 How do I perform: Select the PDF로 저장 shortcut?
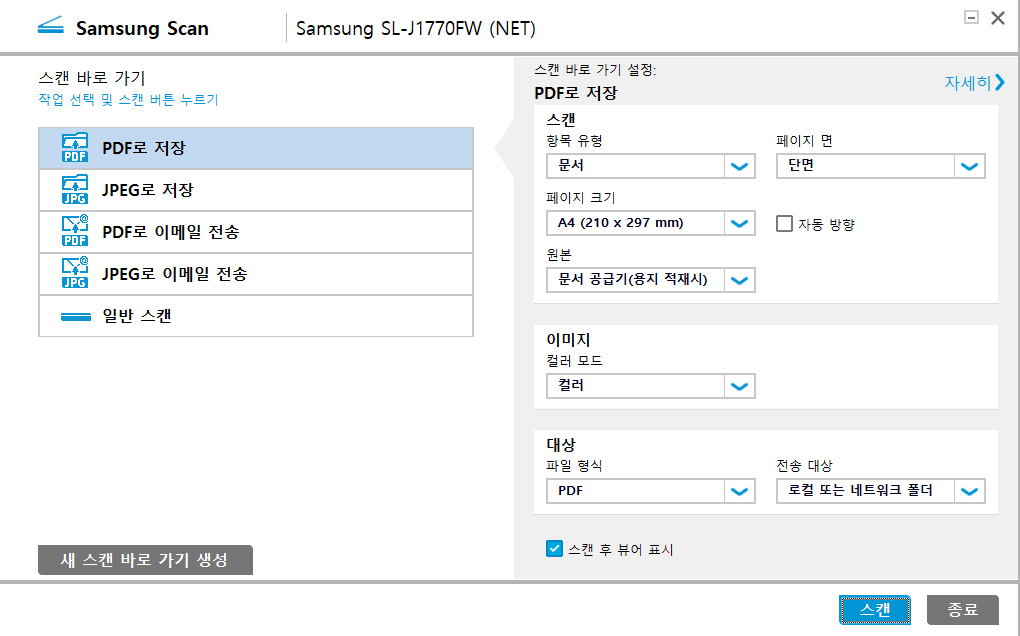256,148
